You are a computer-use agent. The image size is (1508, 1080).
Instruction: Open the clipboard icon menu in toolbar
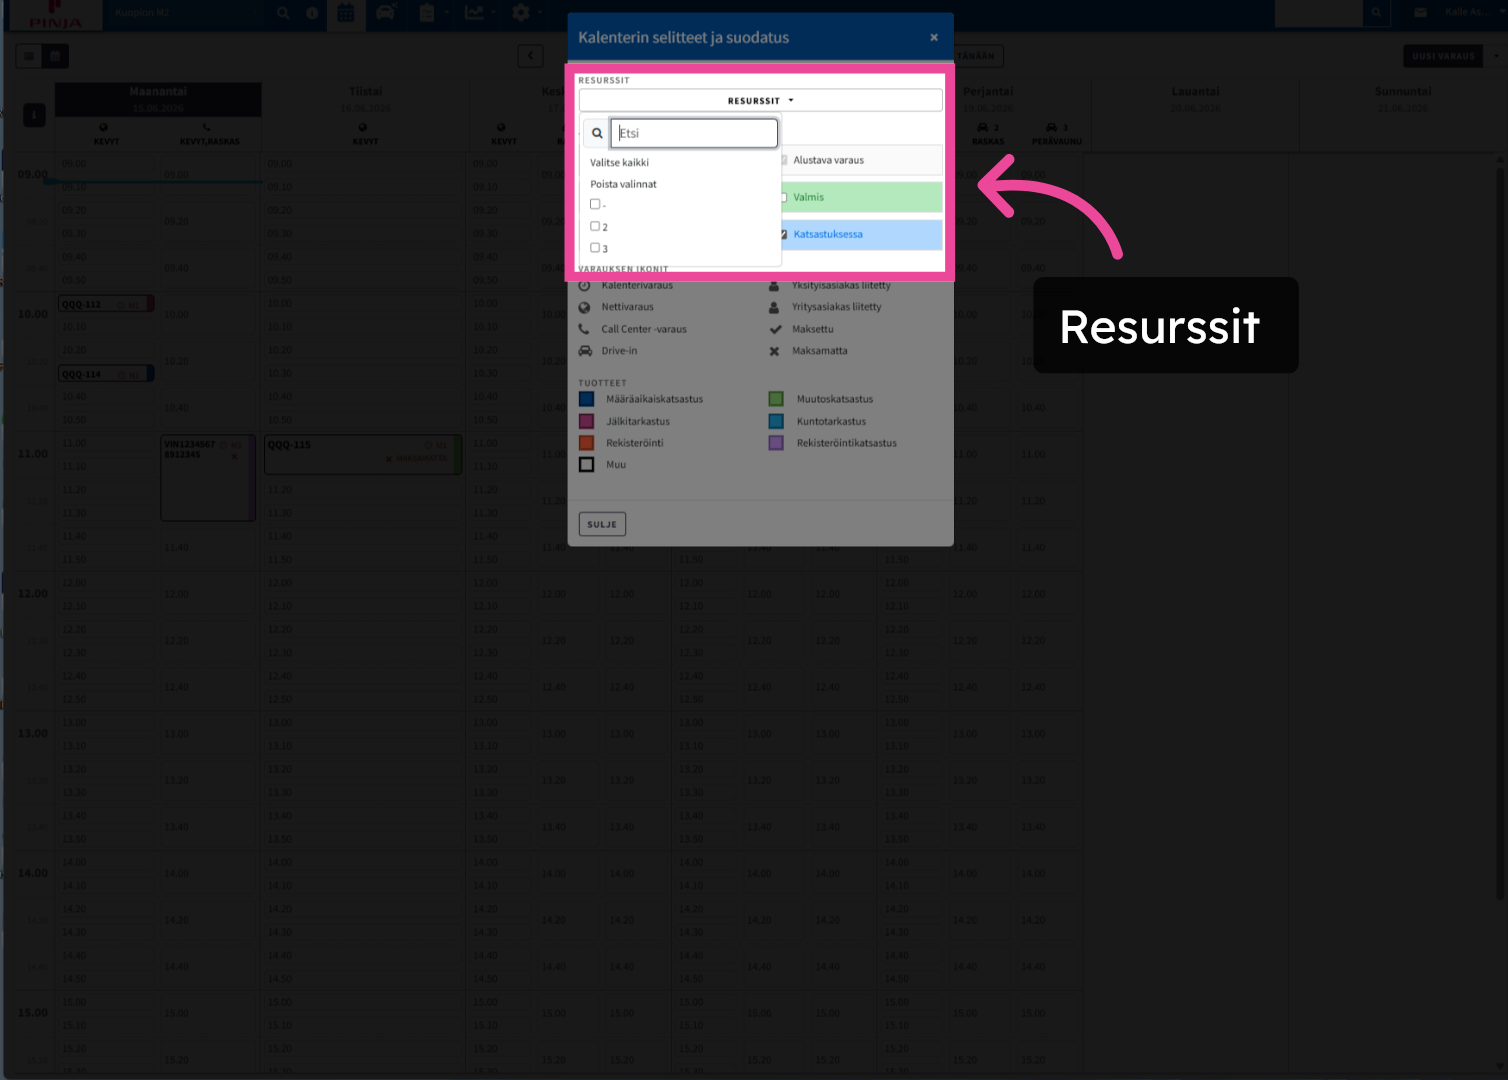pyautogui.click(x=427, y=13)
